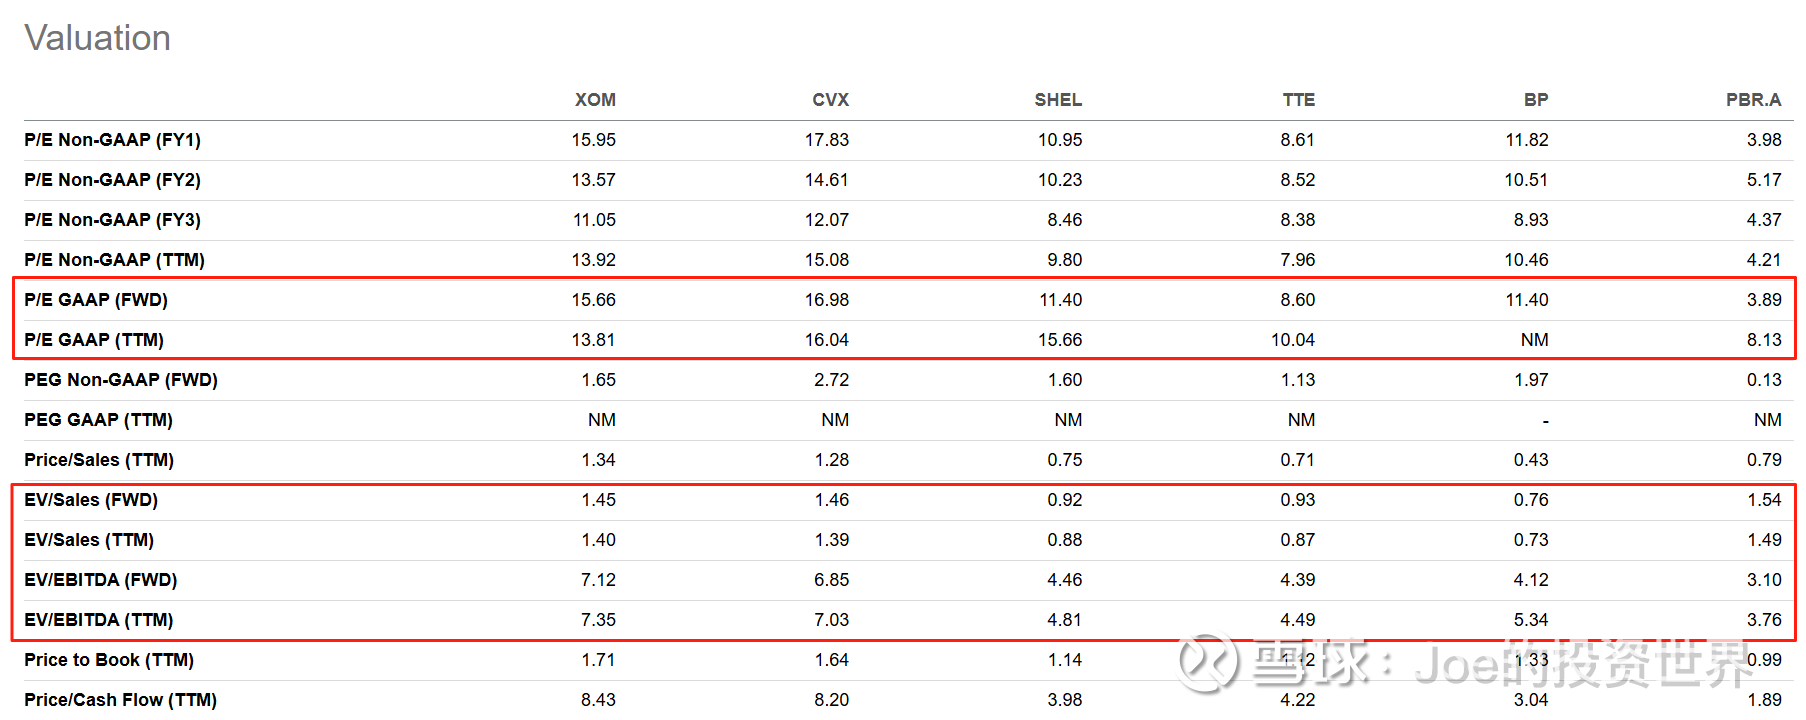Select the EV/Sales (TTM) row label
Viewport: 1806px width, 720px height.
89,540
